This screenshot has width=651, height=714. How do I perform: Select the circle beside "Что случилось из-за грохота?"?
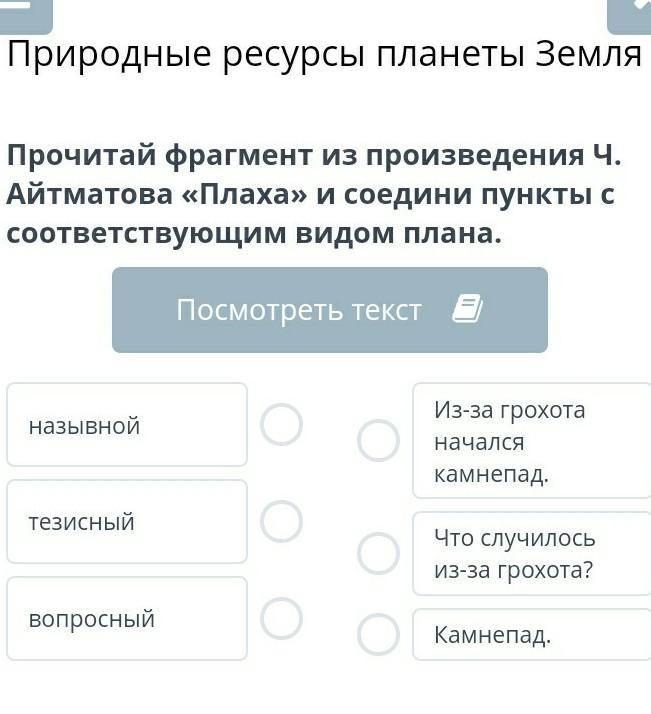[378, 553]
